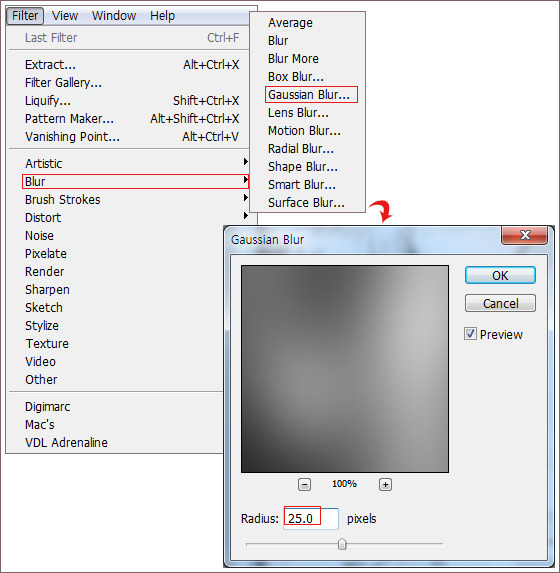The image size is (560, 573).
Task: Open Surface Blur... filter
Action: 306,202
